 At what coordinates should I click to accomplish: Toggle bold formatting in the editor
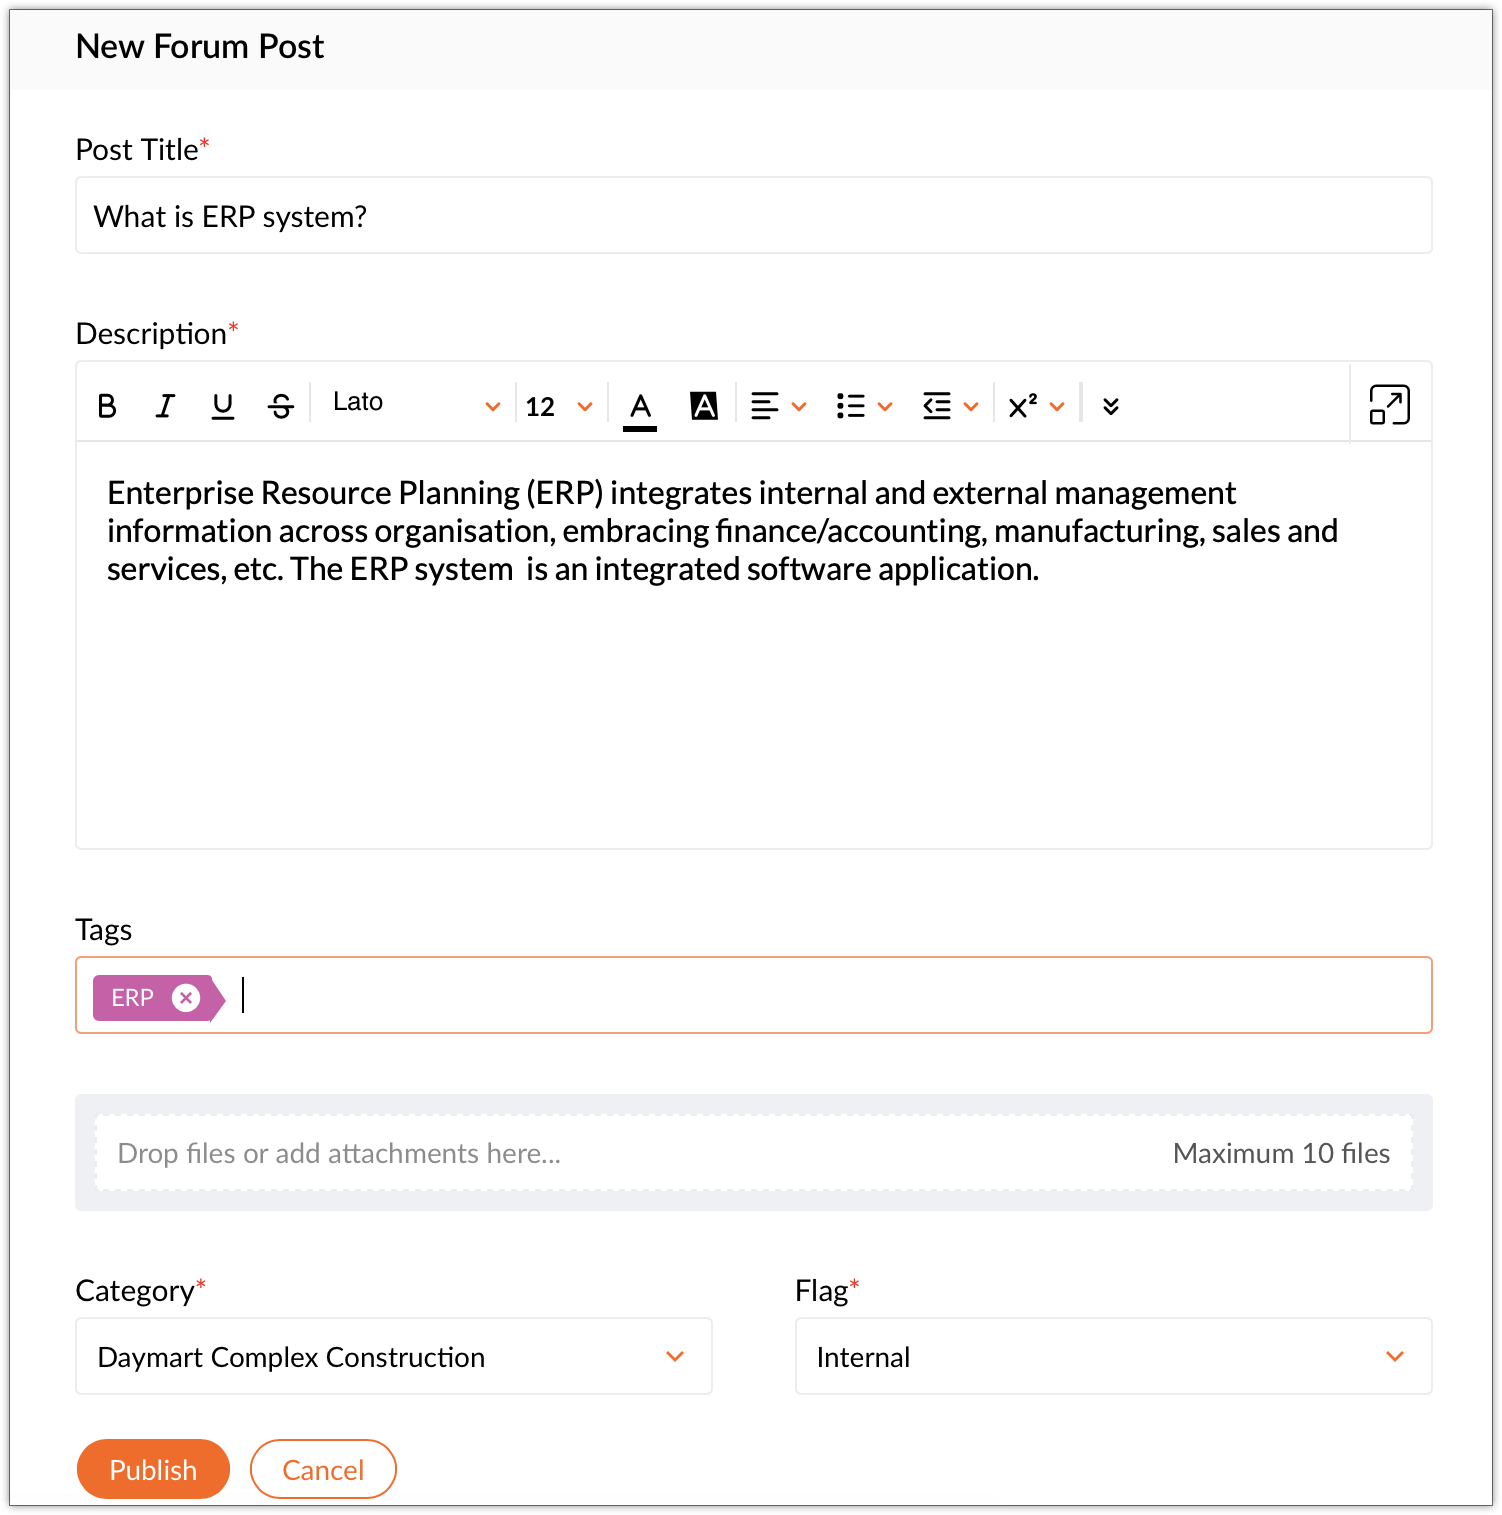click(x=107, y=406)
